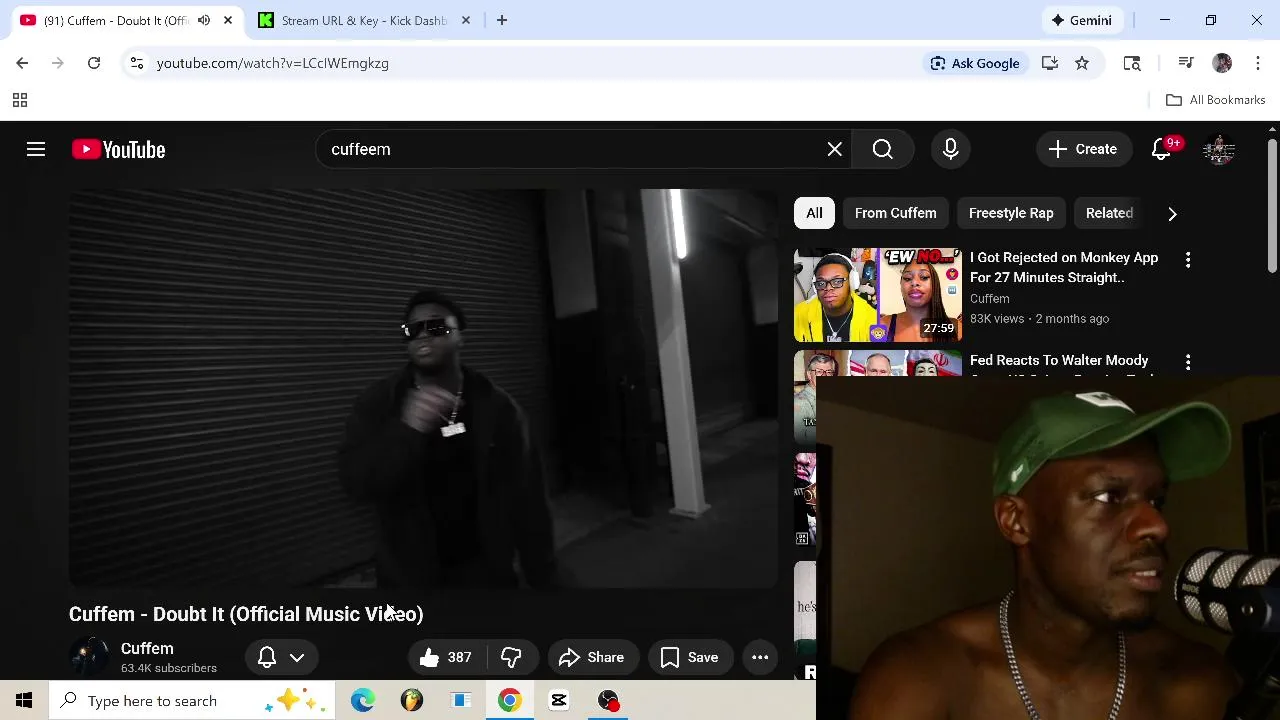
Task: Like the video with 387 likes
Action: 446,657
